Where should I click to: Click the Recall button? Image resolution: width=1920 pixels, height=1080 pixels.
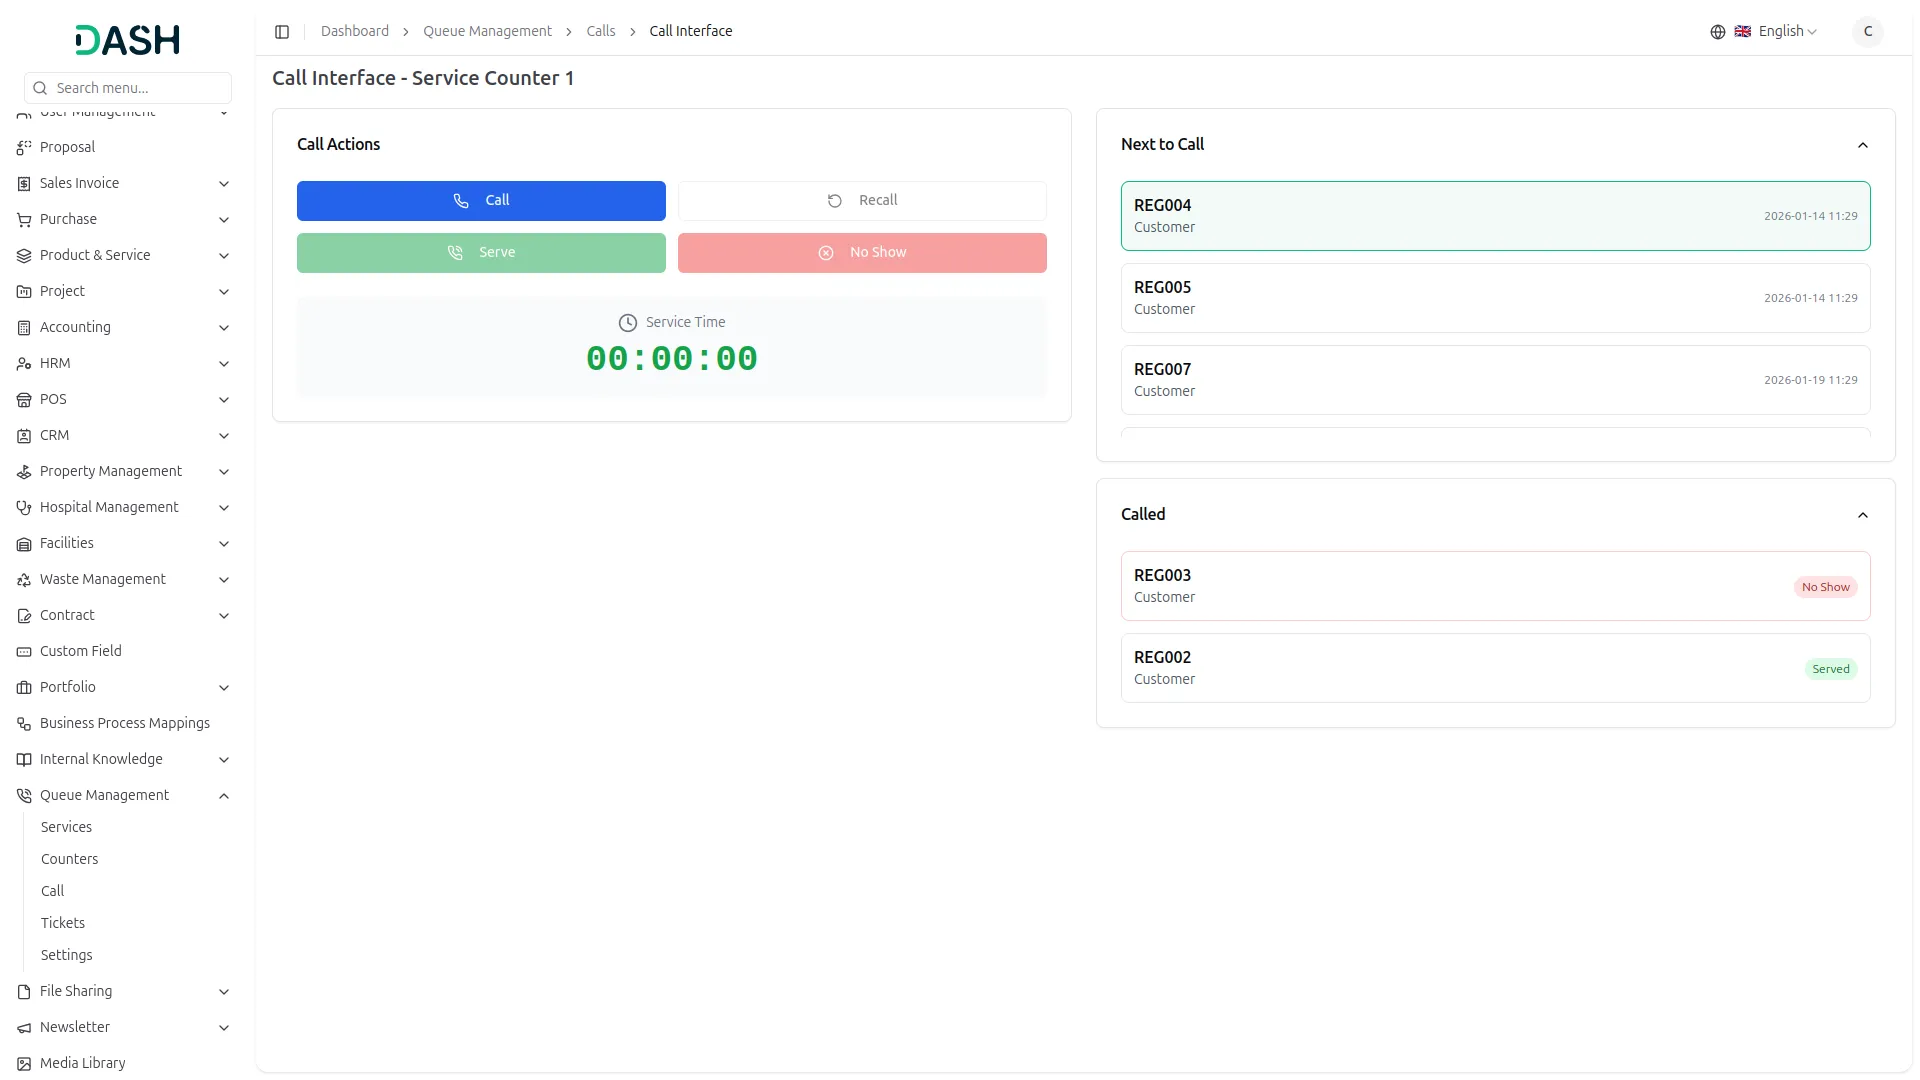point(862,201)
